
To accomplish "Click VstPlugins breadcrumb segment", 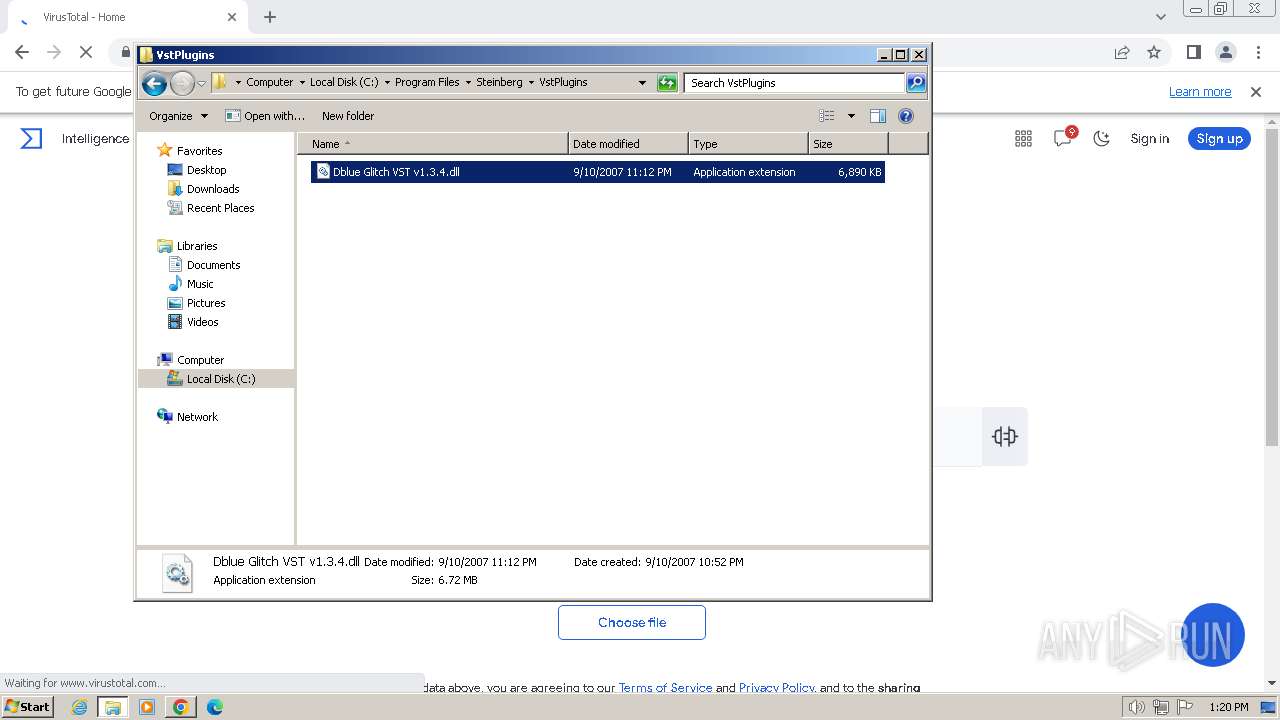I will 563,82.
